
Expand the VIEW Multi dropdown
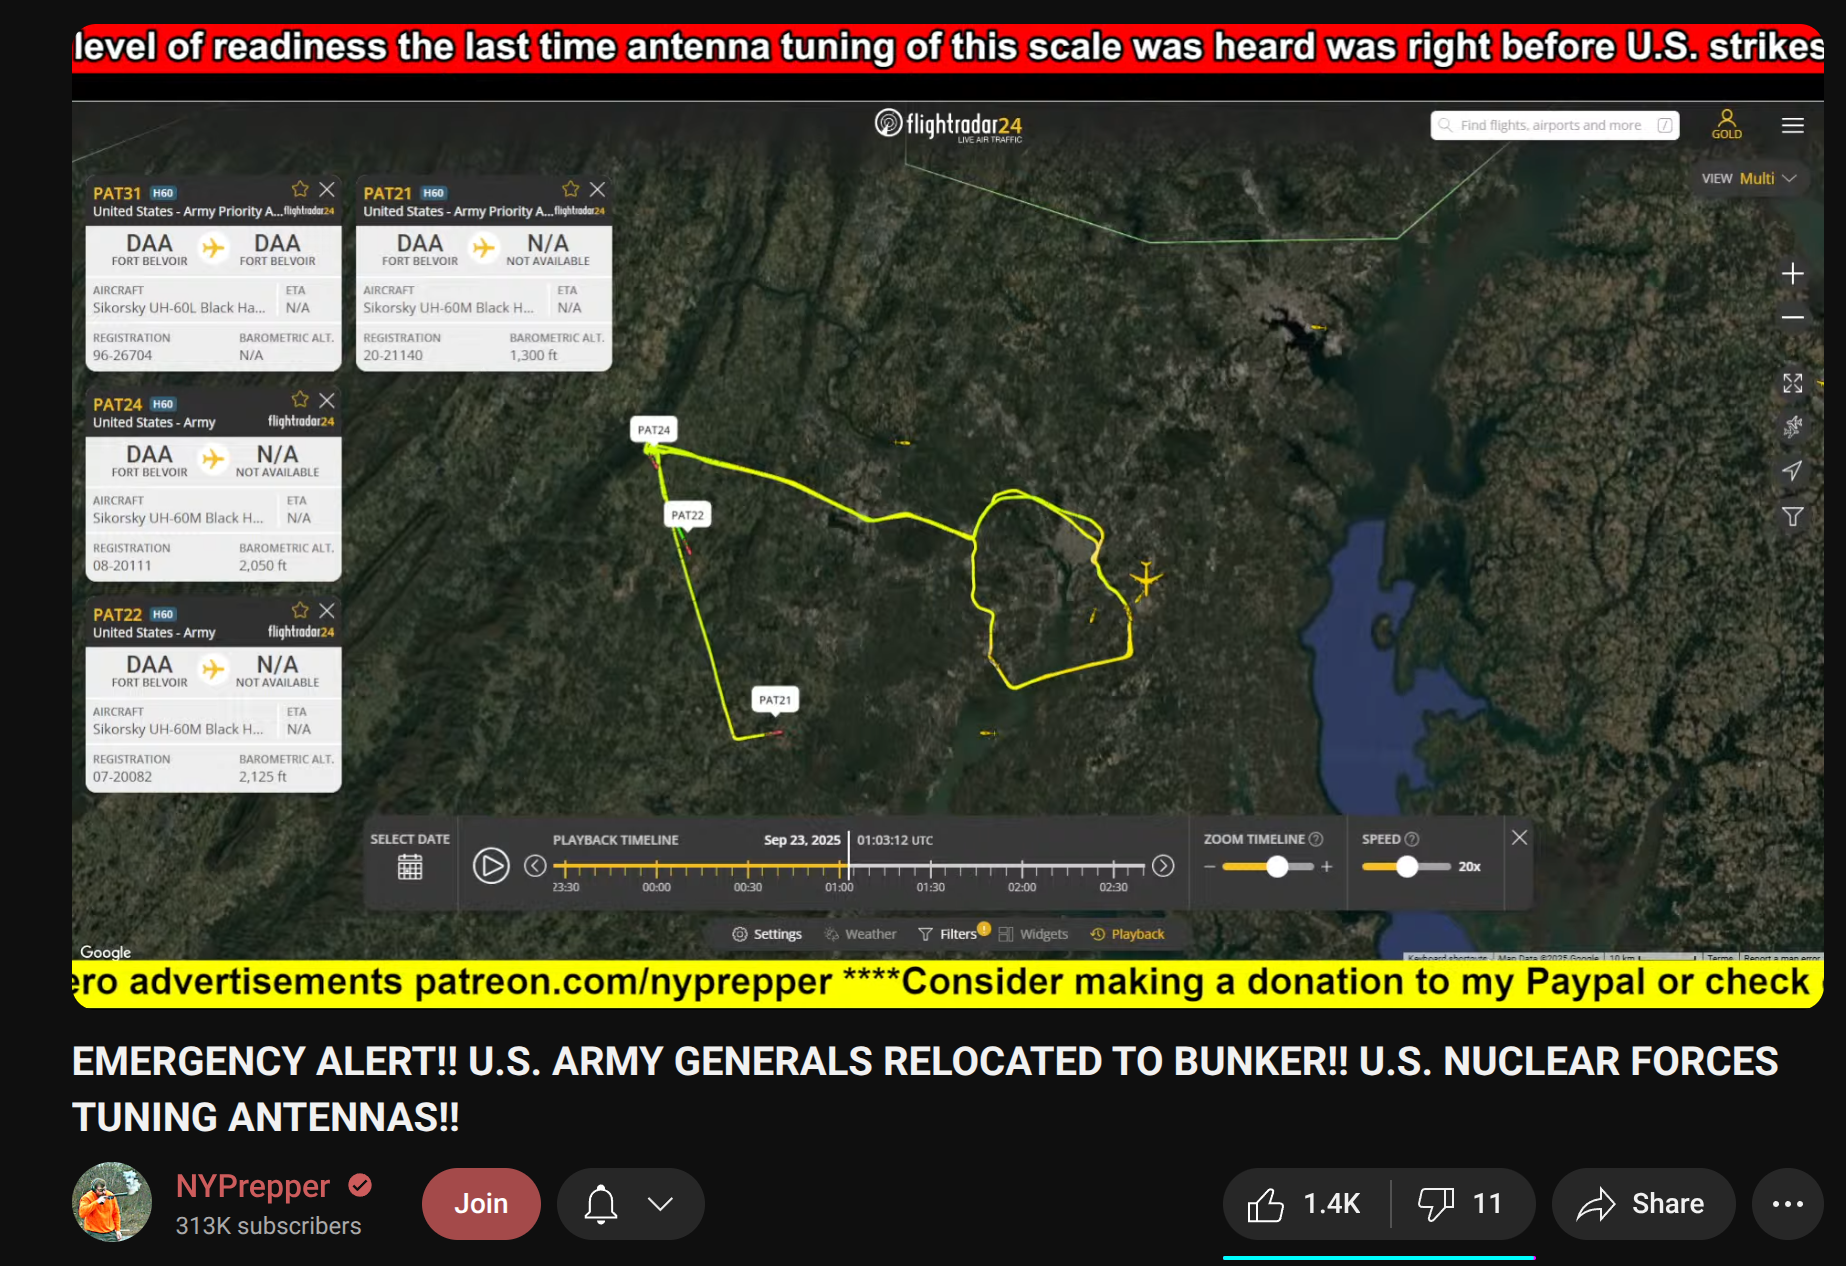pos(1750,178)
